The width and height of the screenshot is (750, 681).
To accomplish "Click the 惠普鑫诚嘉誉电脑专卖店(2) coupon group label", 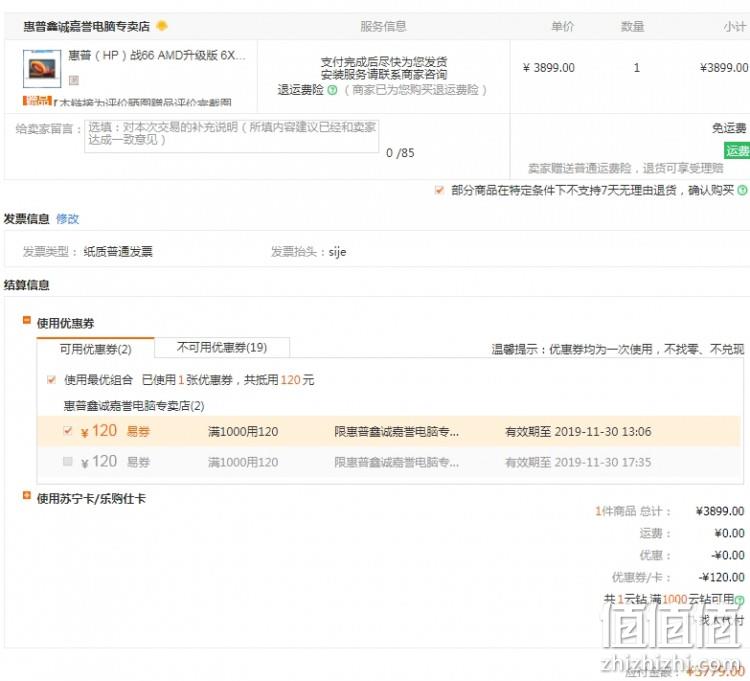I will pyautogui.click(x=134, y=406).
